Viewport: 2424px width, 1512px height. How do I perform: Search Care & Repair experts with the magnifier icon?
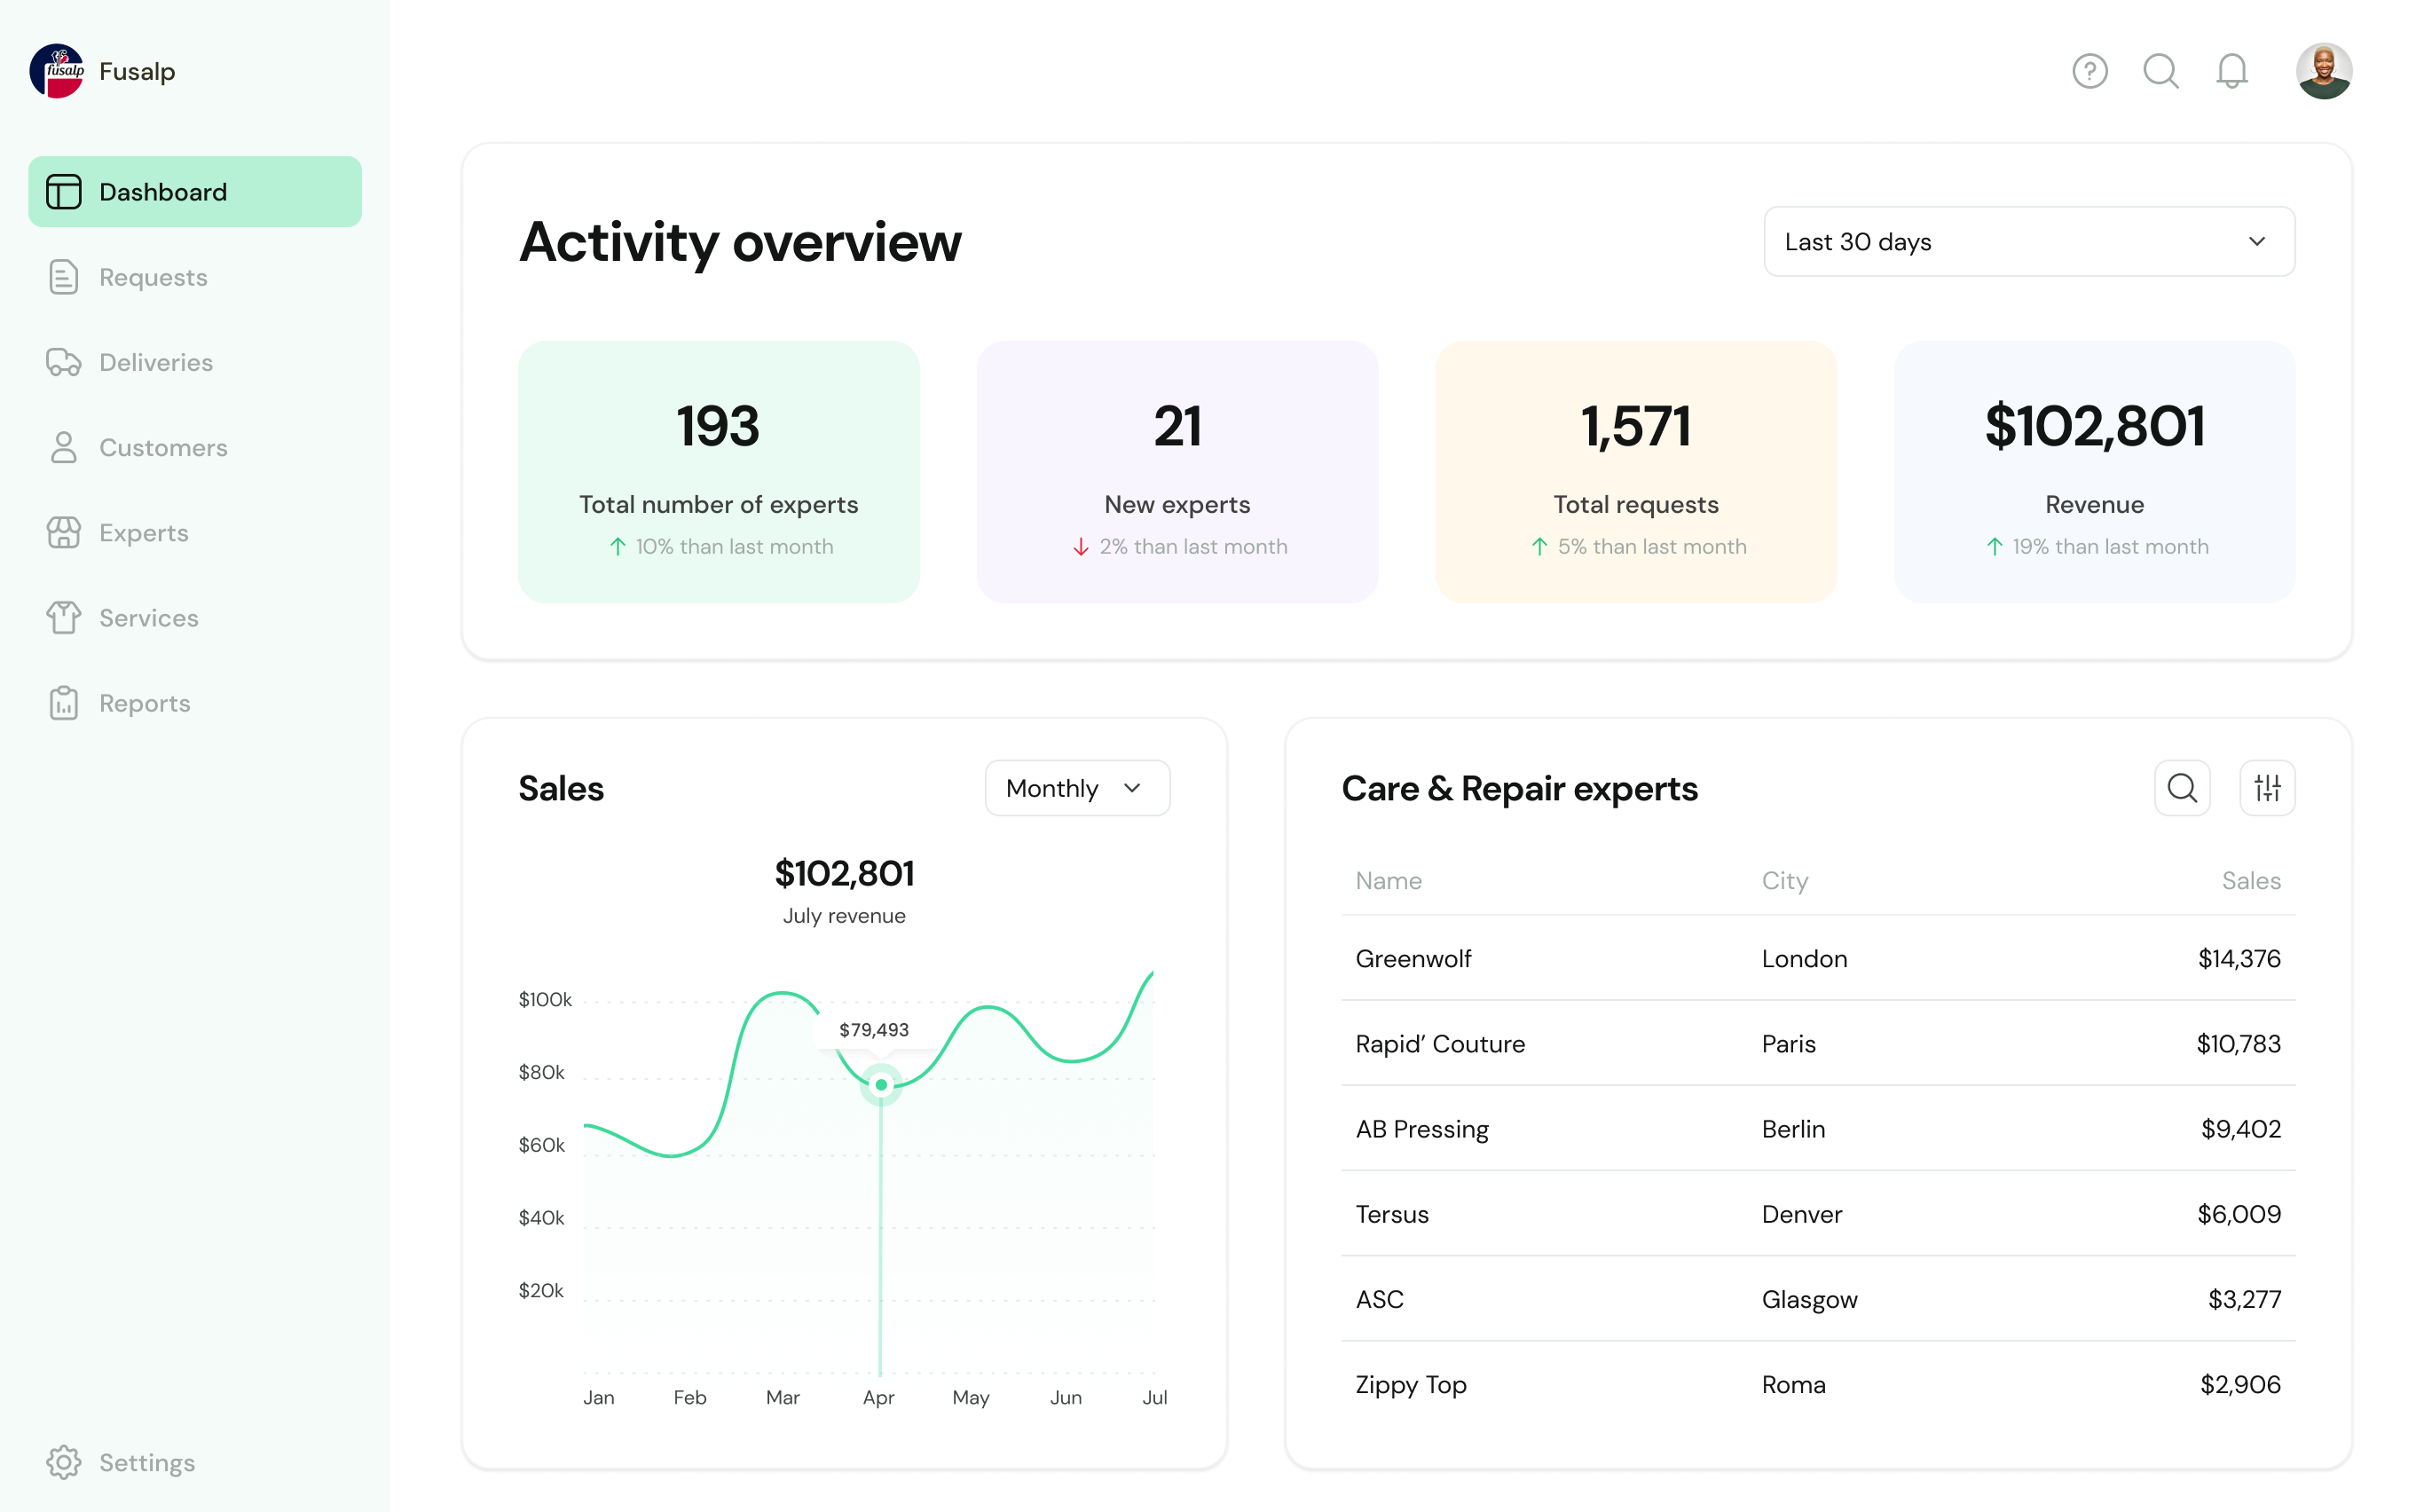click(x=2182, y=788)
